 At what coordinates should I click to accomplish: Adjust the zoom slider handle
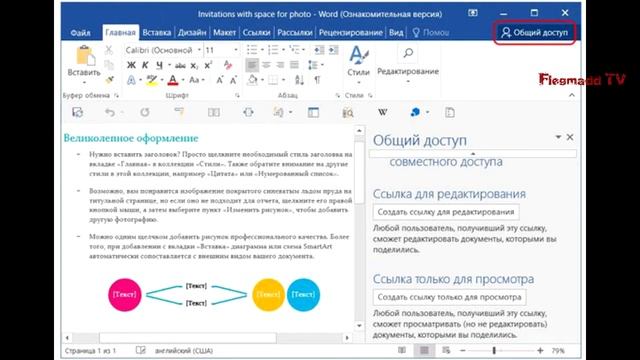tap(494, 350)
